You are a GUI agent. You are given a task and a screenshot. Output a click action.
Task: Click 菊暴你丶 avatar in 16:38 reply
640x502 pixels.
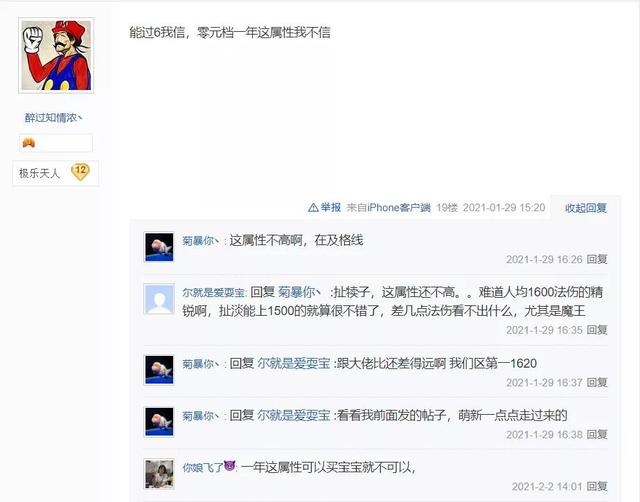159,422
